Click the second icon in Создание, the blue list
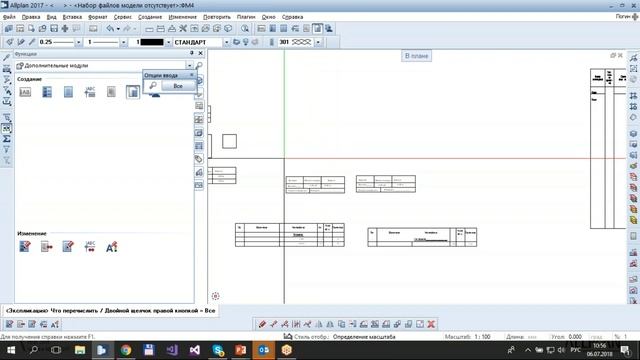This screenshot has height=360, width=640. click(47, 92)
